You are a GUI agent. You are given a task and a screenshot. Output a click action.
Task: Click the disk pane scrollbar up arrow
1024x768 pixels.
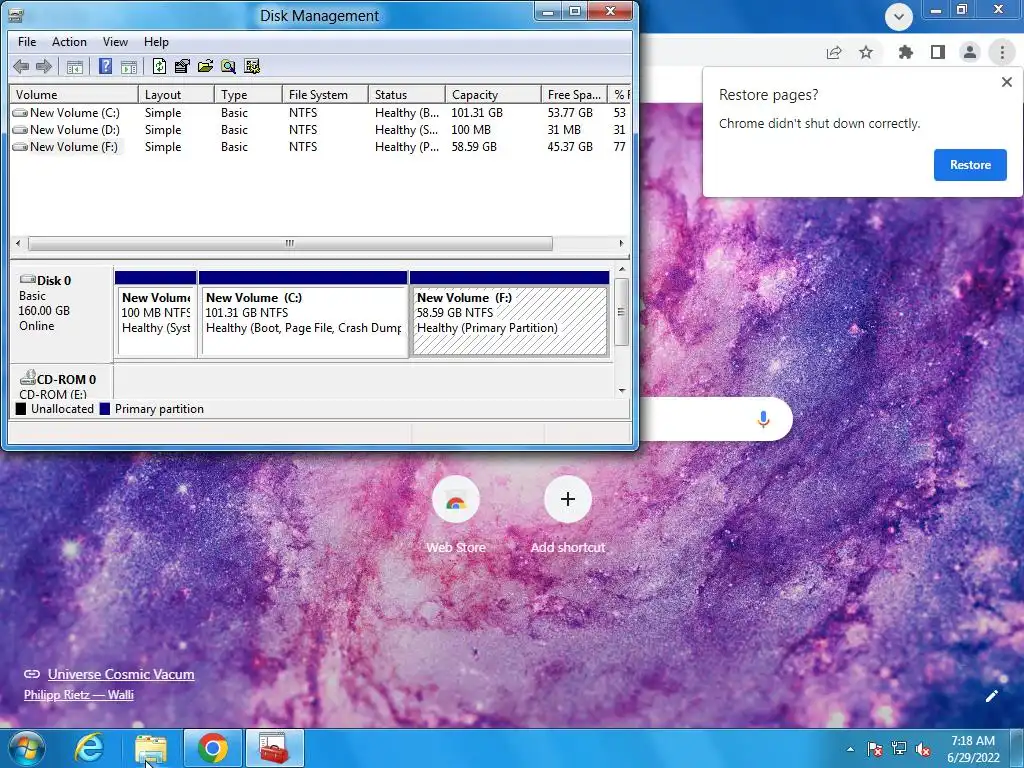[x=622, y=269]
